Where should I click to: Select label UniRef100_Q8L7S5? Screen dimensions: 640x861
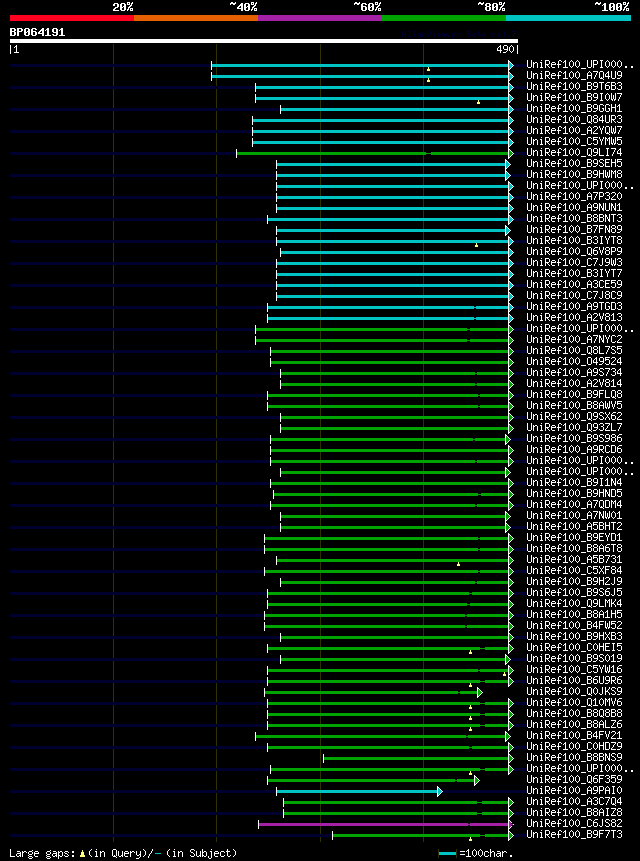pos(574,350)
